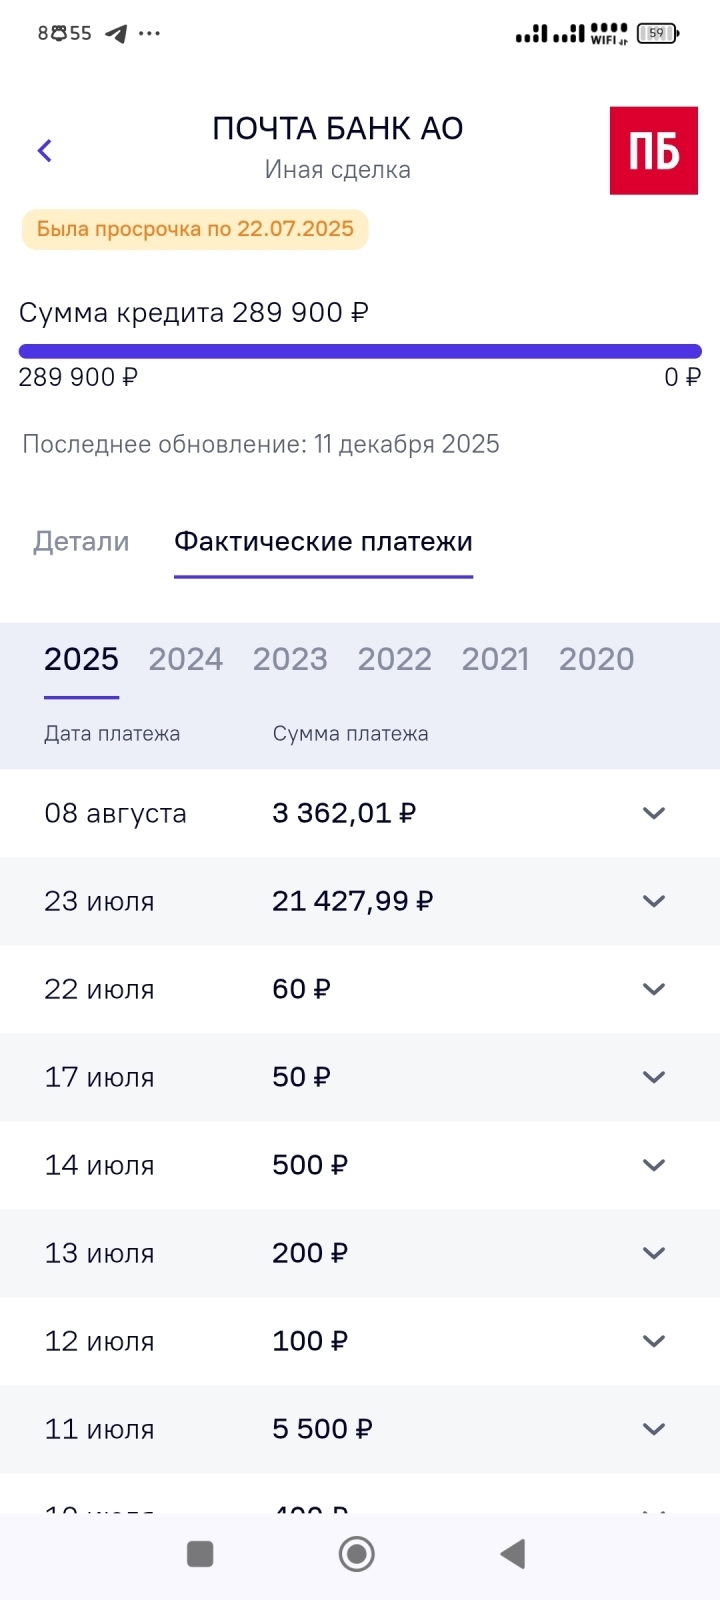Switch to the Детали tab
720x1600 pixels.
(81, 542)
